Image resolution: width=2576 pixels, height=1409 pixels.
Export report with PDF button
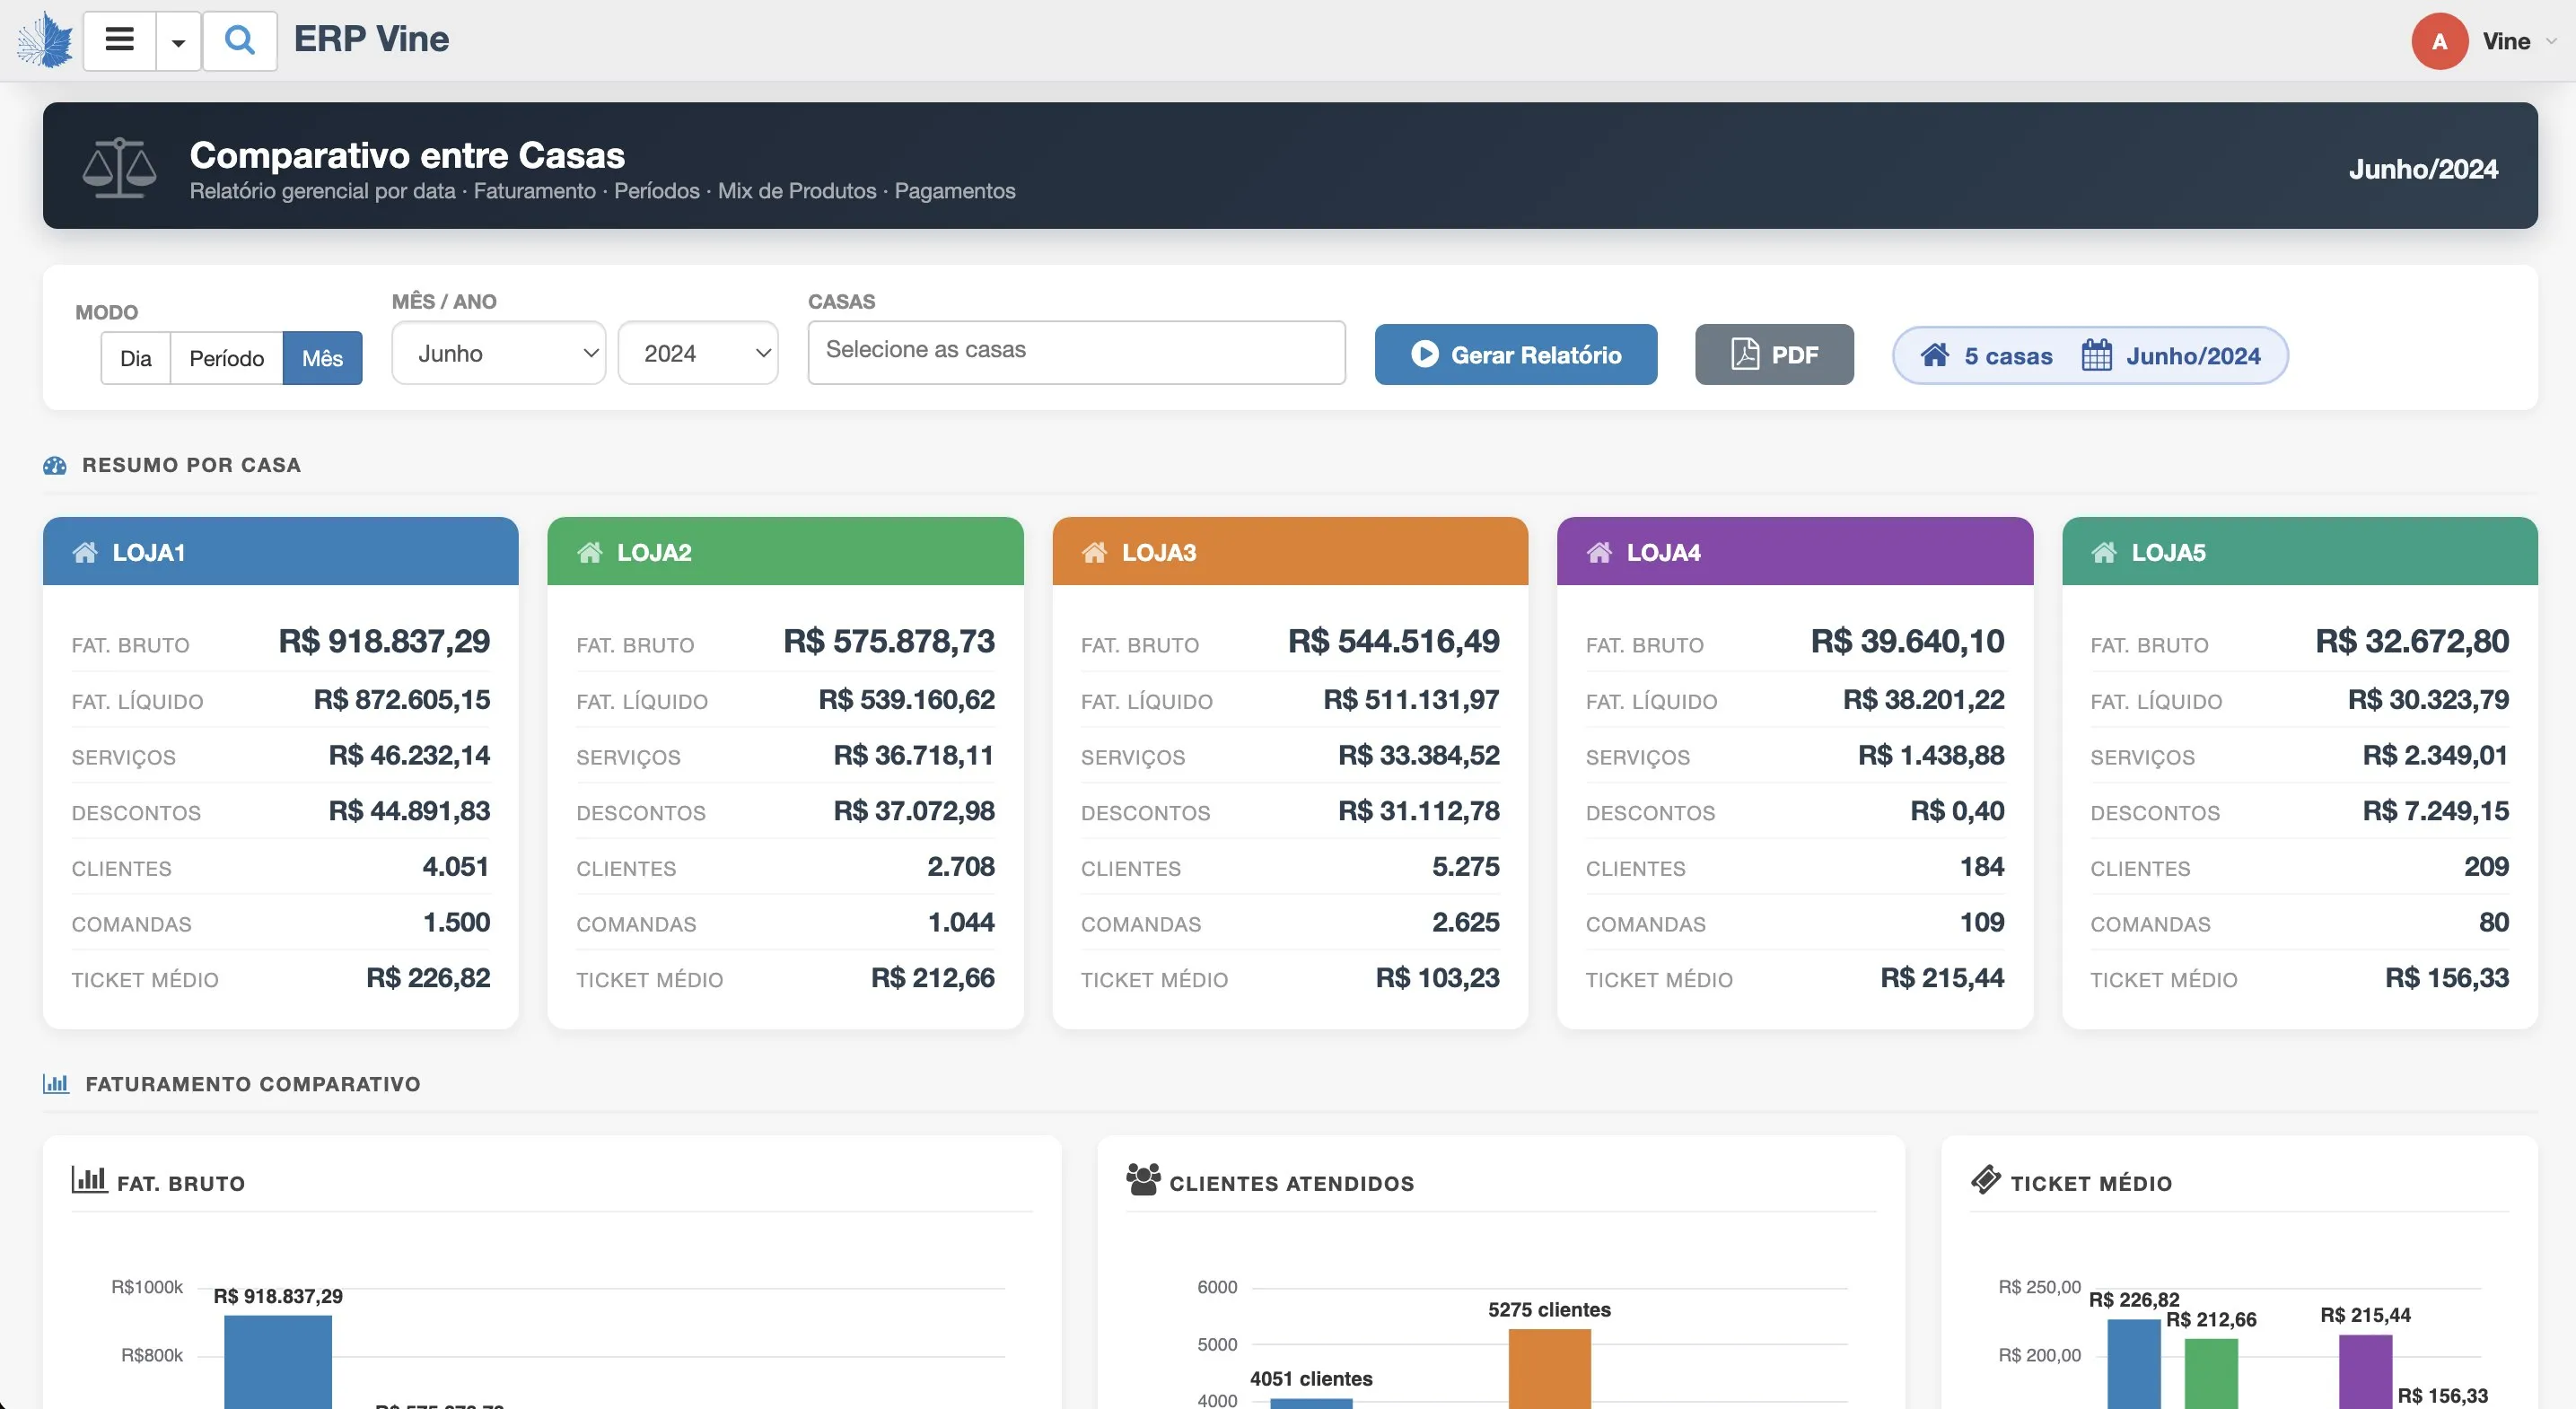(x=1774, y=354)
